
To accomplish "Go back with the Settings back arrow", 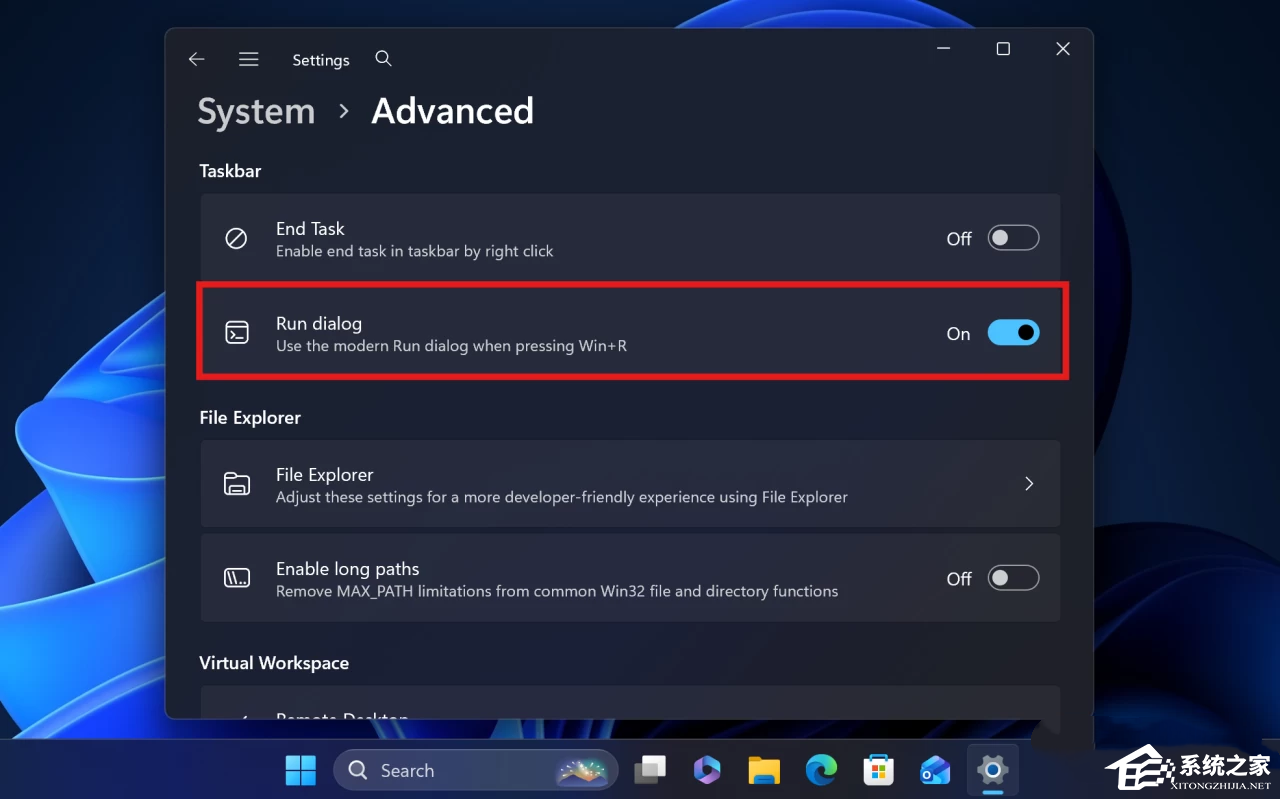I will [196, 60].
